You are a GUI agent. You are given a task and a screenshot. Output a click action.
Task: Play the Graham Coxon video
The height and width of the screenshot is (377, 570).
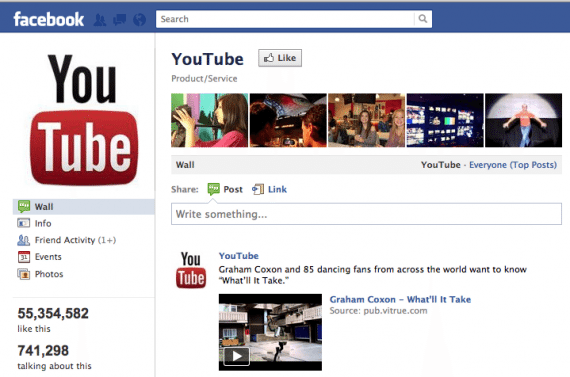pos(237,356)
